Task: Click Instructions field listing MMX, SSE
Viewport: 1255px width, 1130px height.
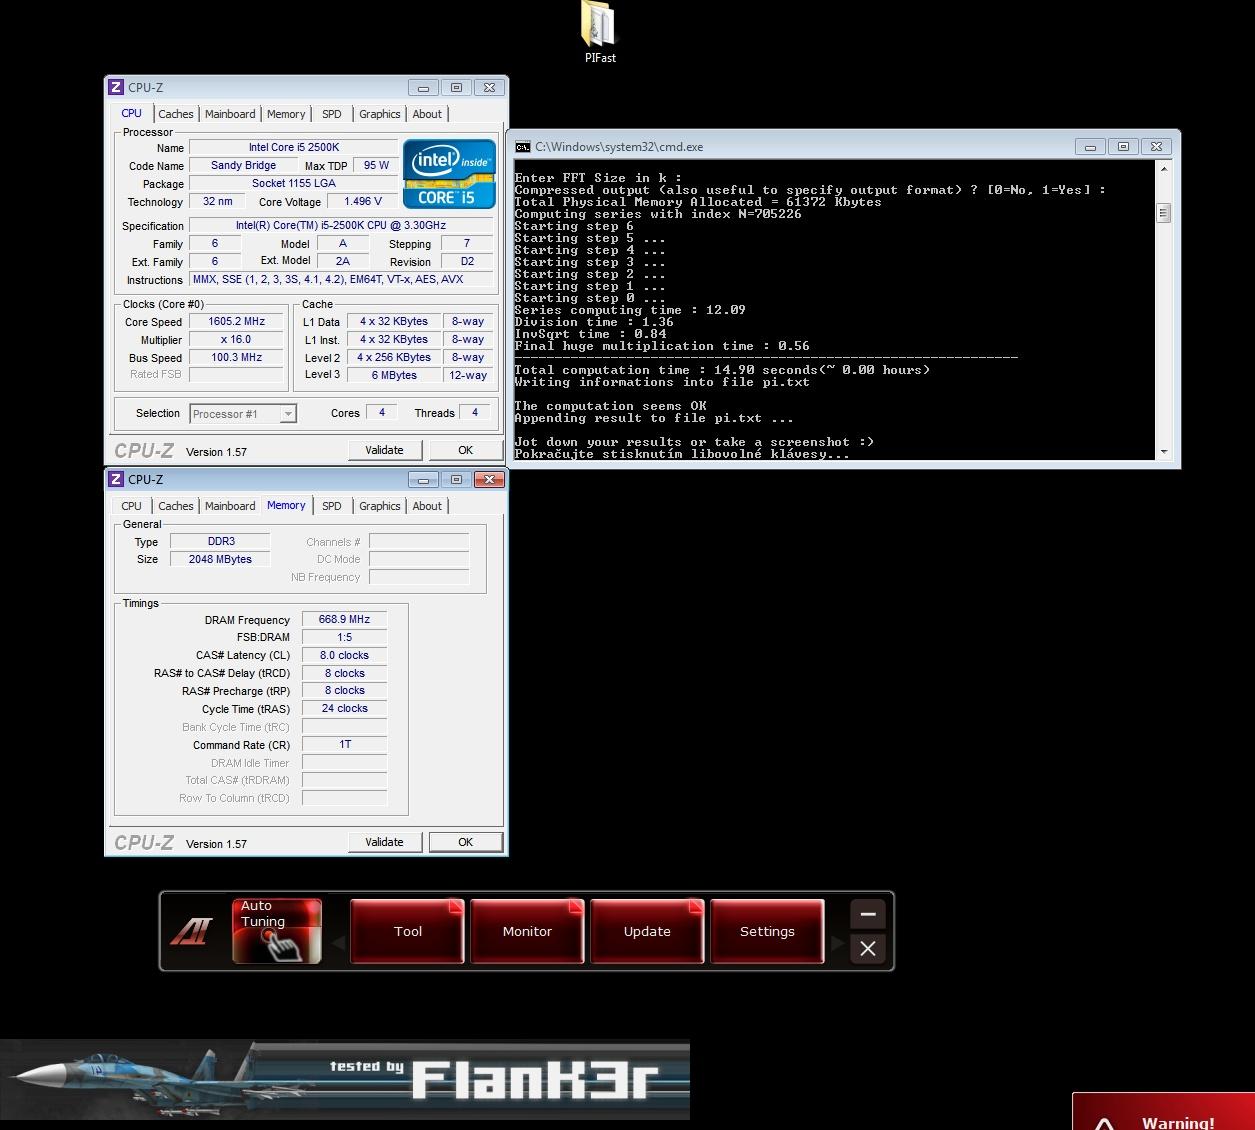Action: tap(342, 280)
